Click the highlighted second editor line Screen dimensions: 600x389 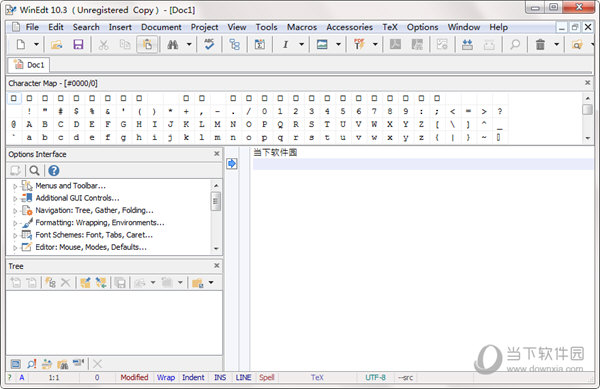tap(423, 164)
